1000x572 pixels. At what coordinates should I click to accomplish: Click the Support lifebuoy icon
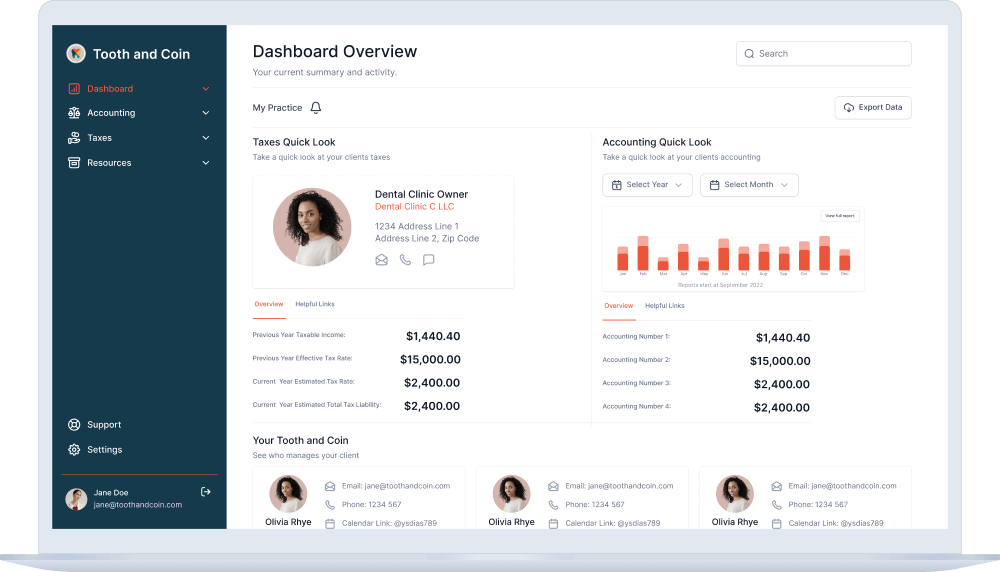(x=74, y=425)
